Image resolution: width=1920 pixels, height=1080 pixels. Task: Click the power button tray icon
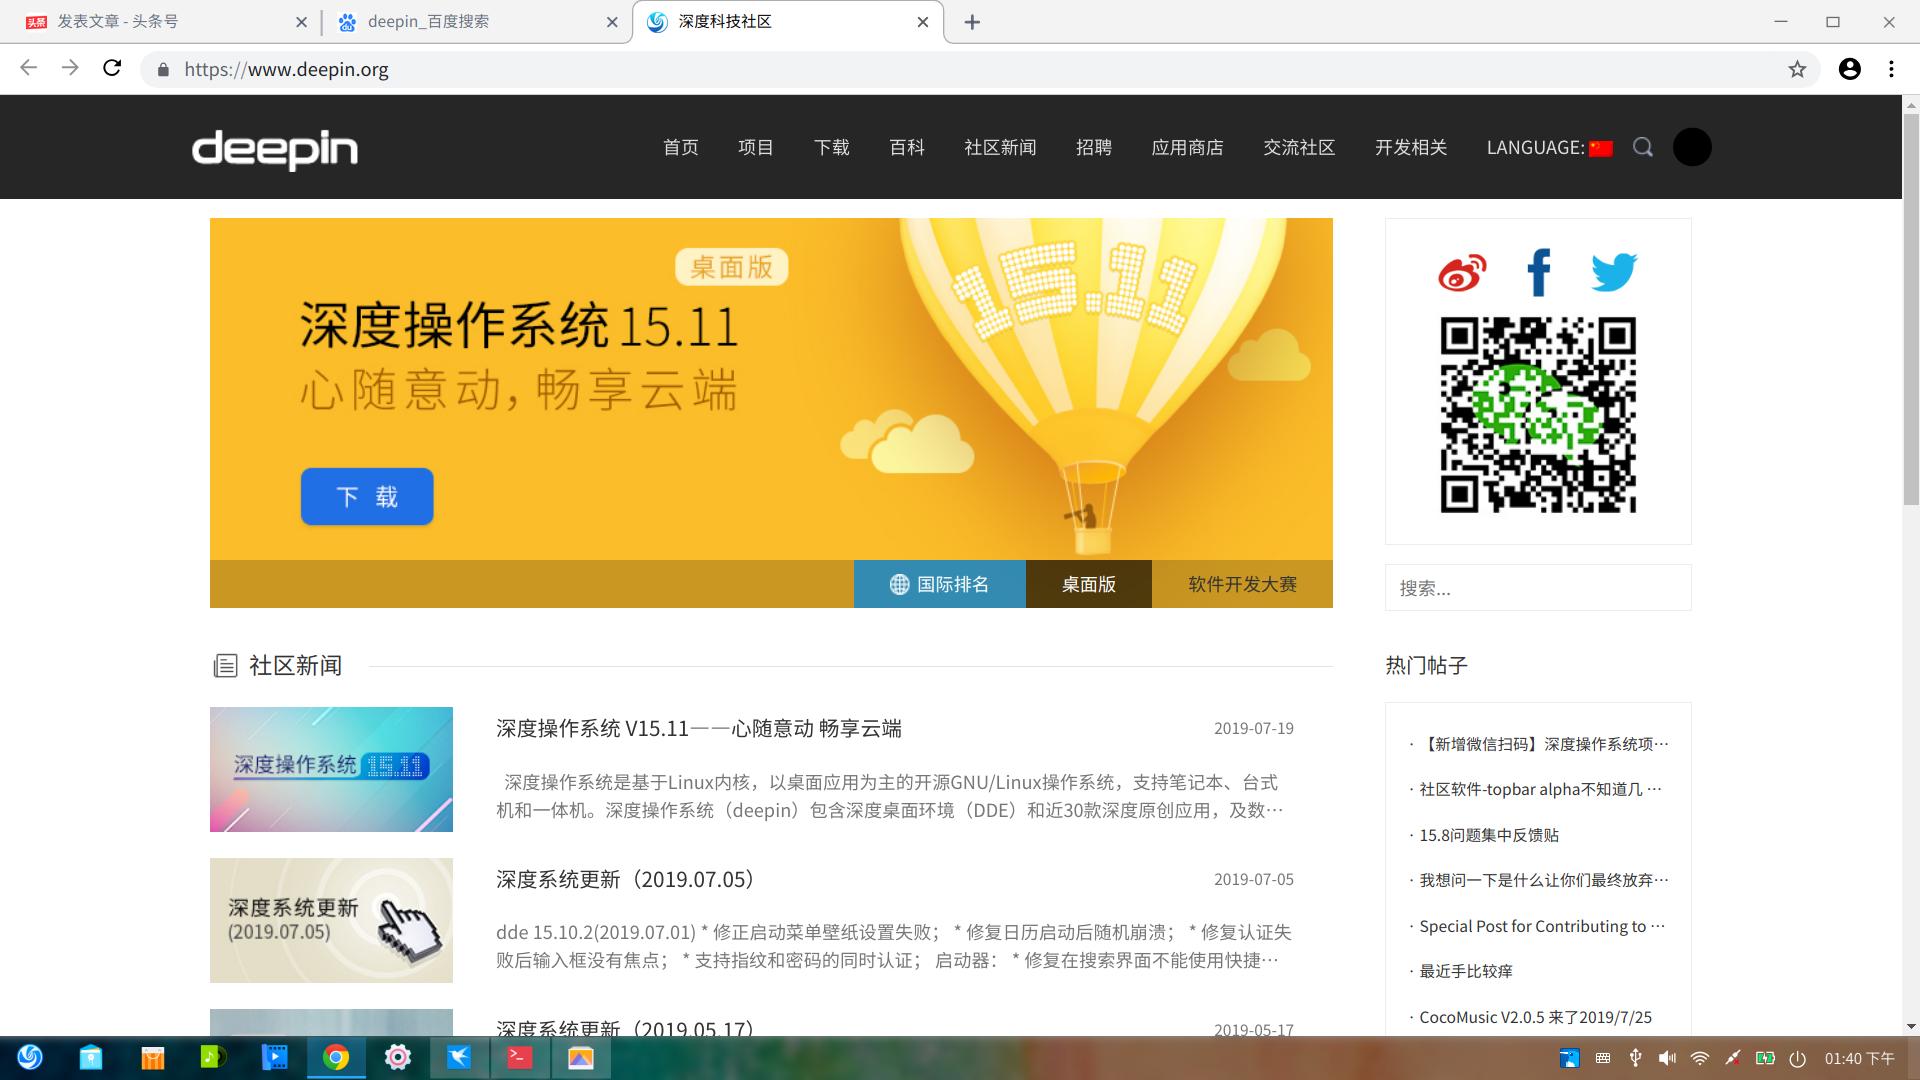[x=1798, y=1058]
